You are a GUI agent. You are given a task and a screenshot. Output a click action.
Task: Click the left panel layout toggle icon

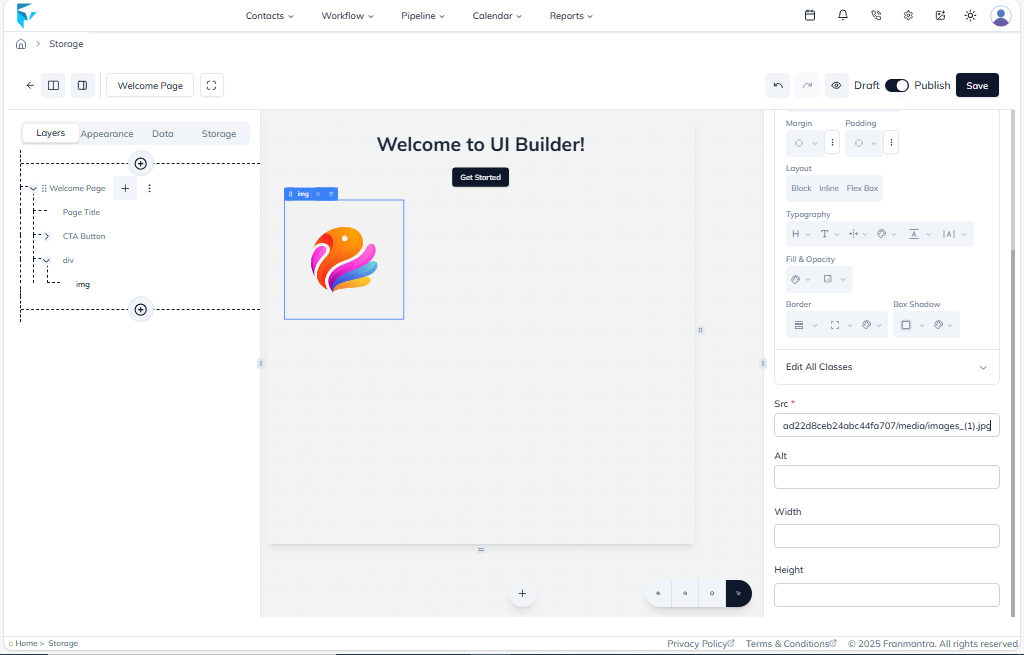tap(53, 85)
